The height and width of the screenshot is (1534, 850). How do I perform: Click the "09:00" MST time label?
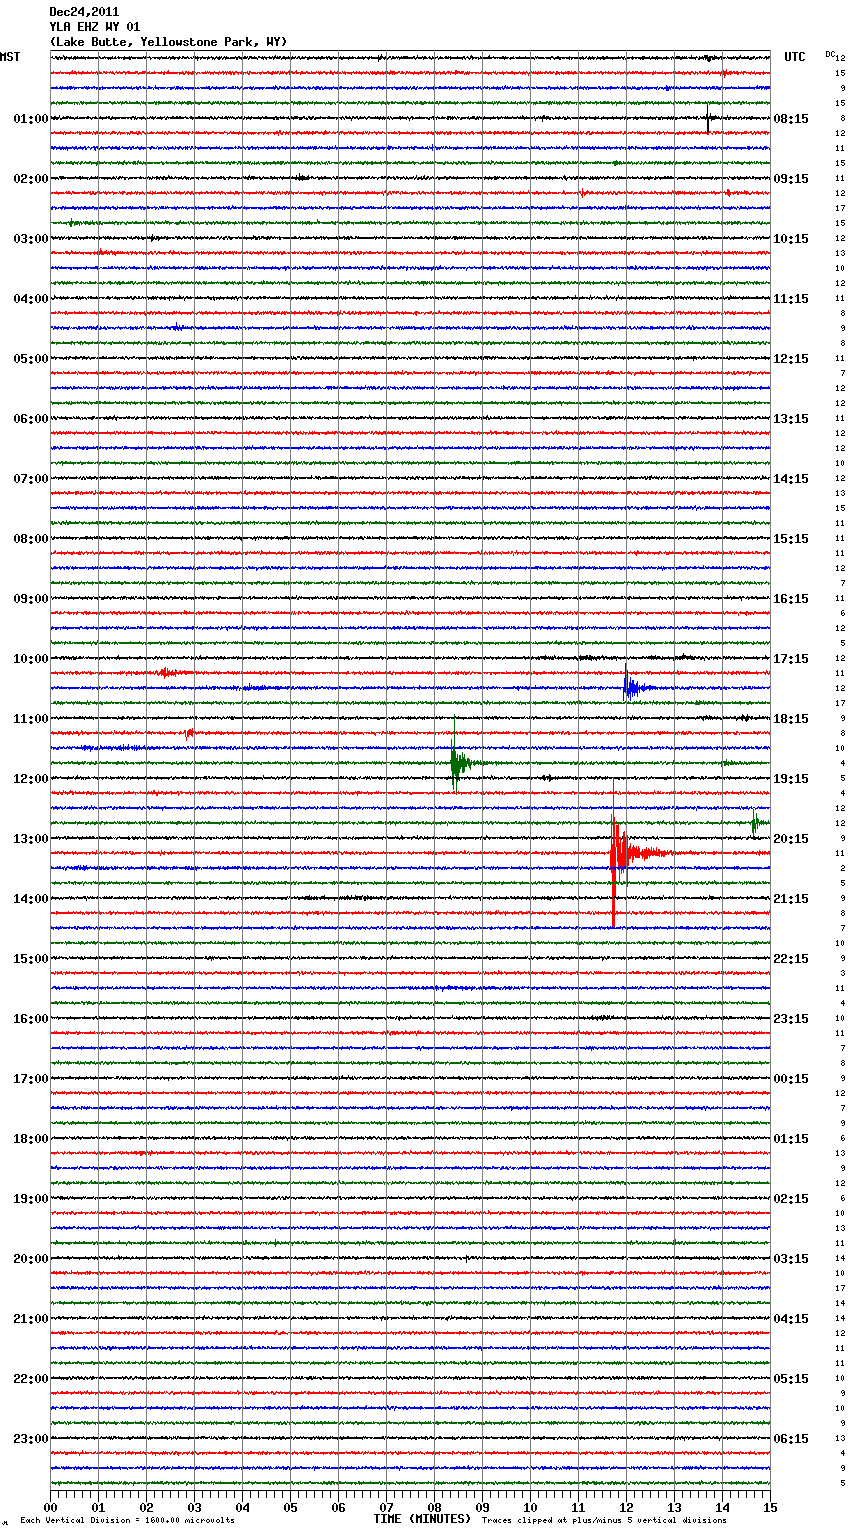pyautogui.click(x=30, y=599)
